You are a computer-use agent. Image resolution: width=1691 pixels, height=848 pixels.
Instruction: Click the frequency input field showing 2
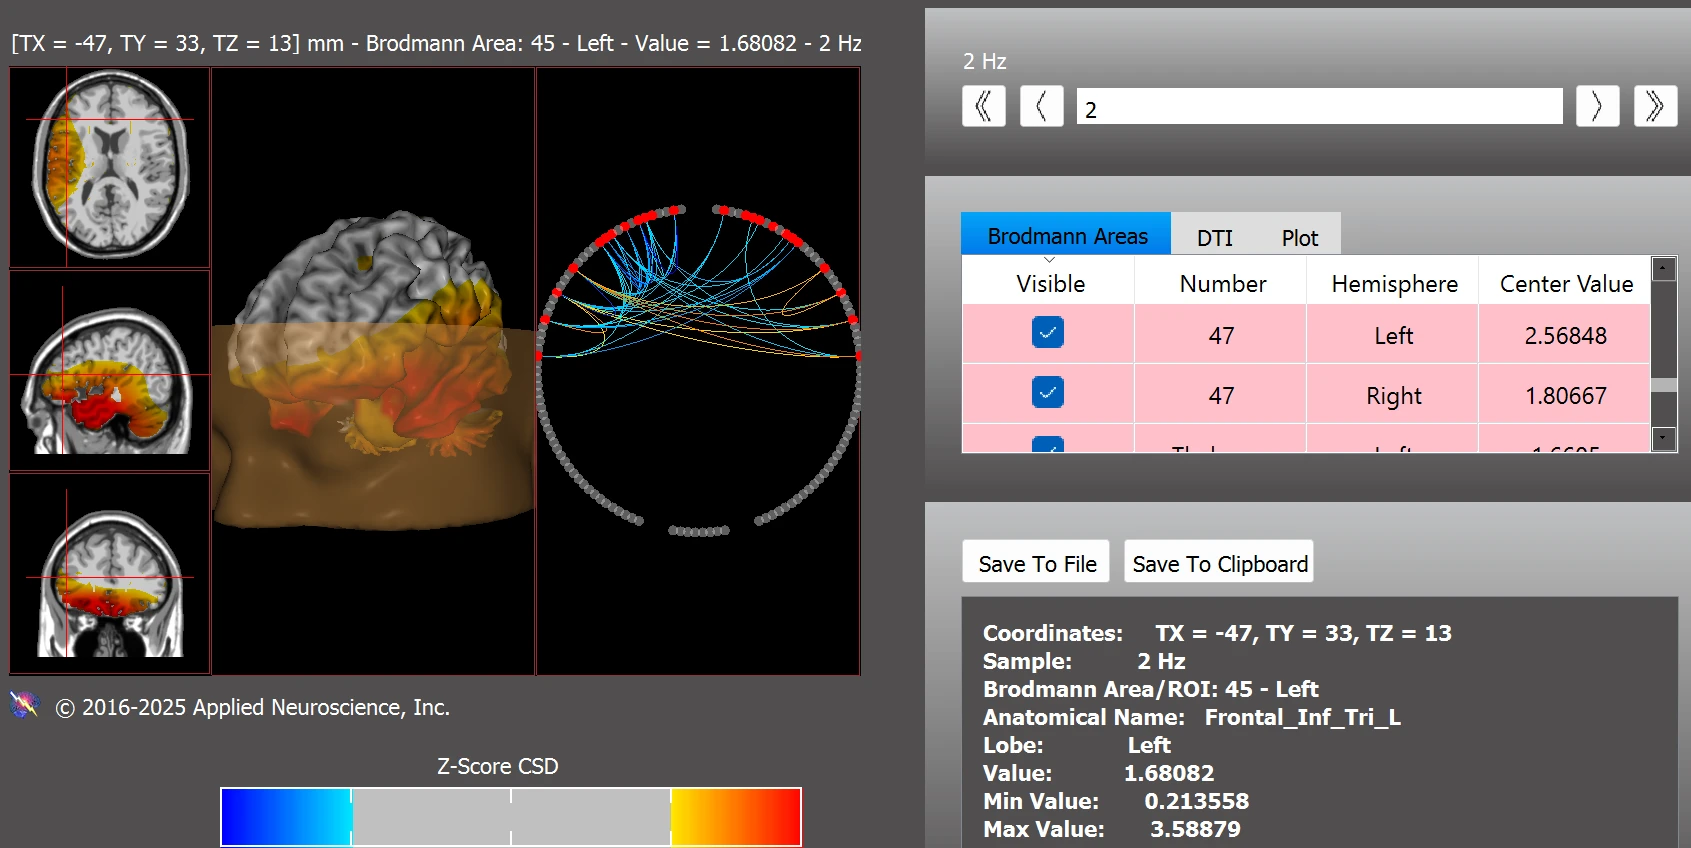pos(1319,106)
